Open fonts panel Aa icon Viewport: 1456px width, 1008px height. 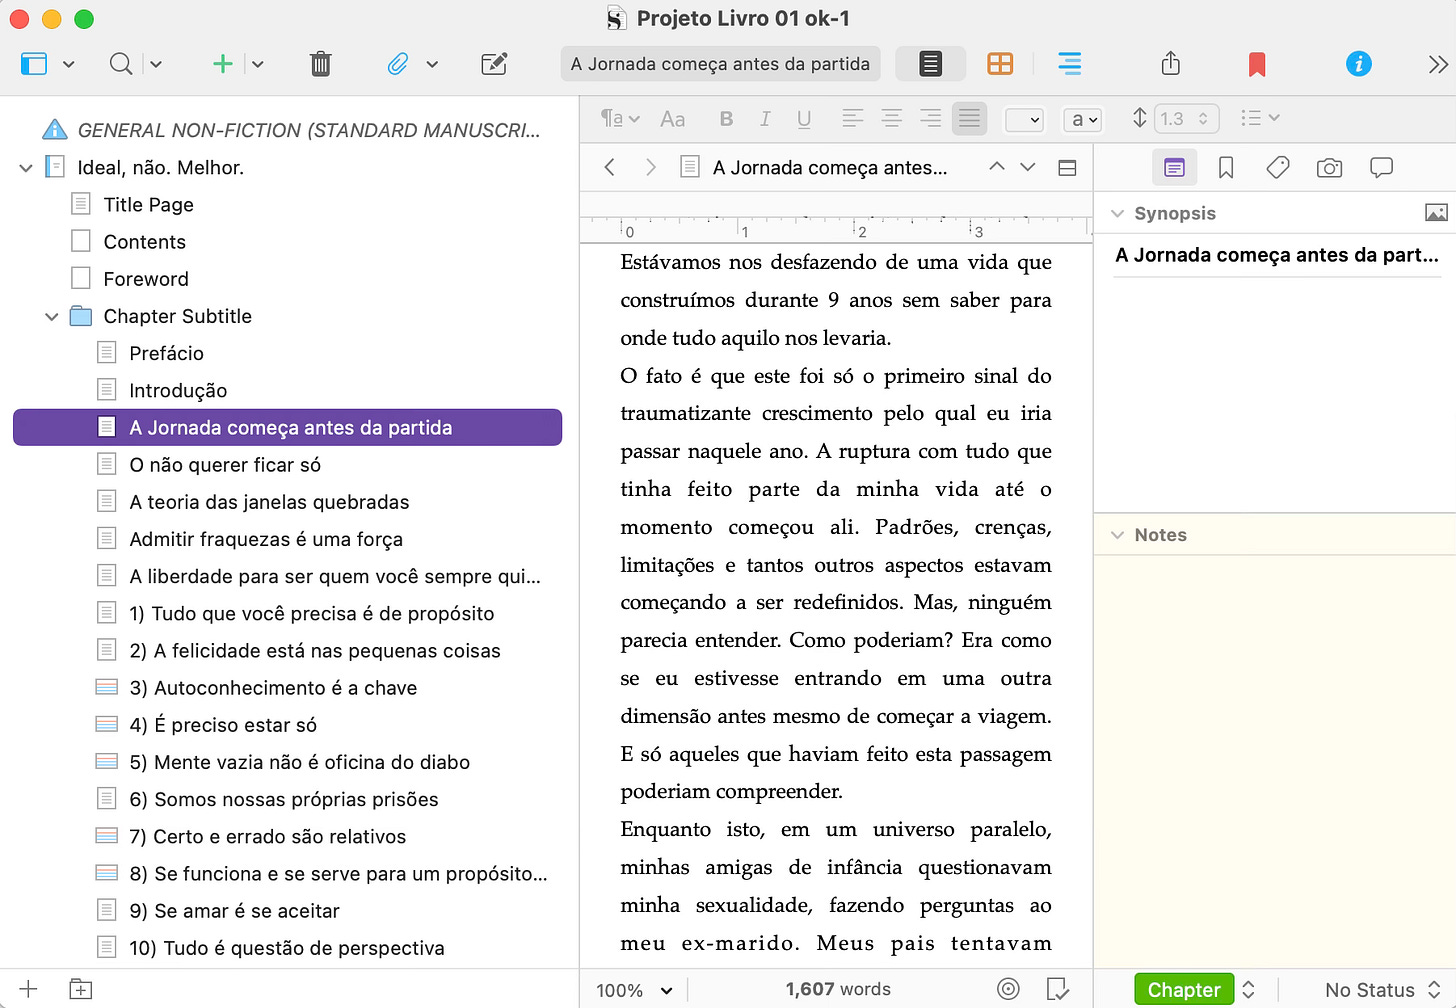(673, 119)
